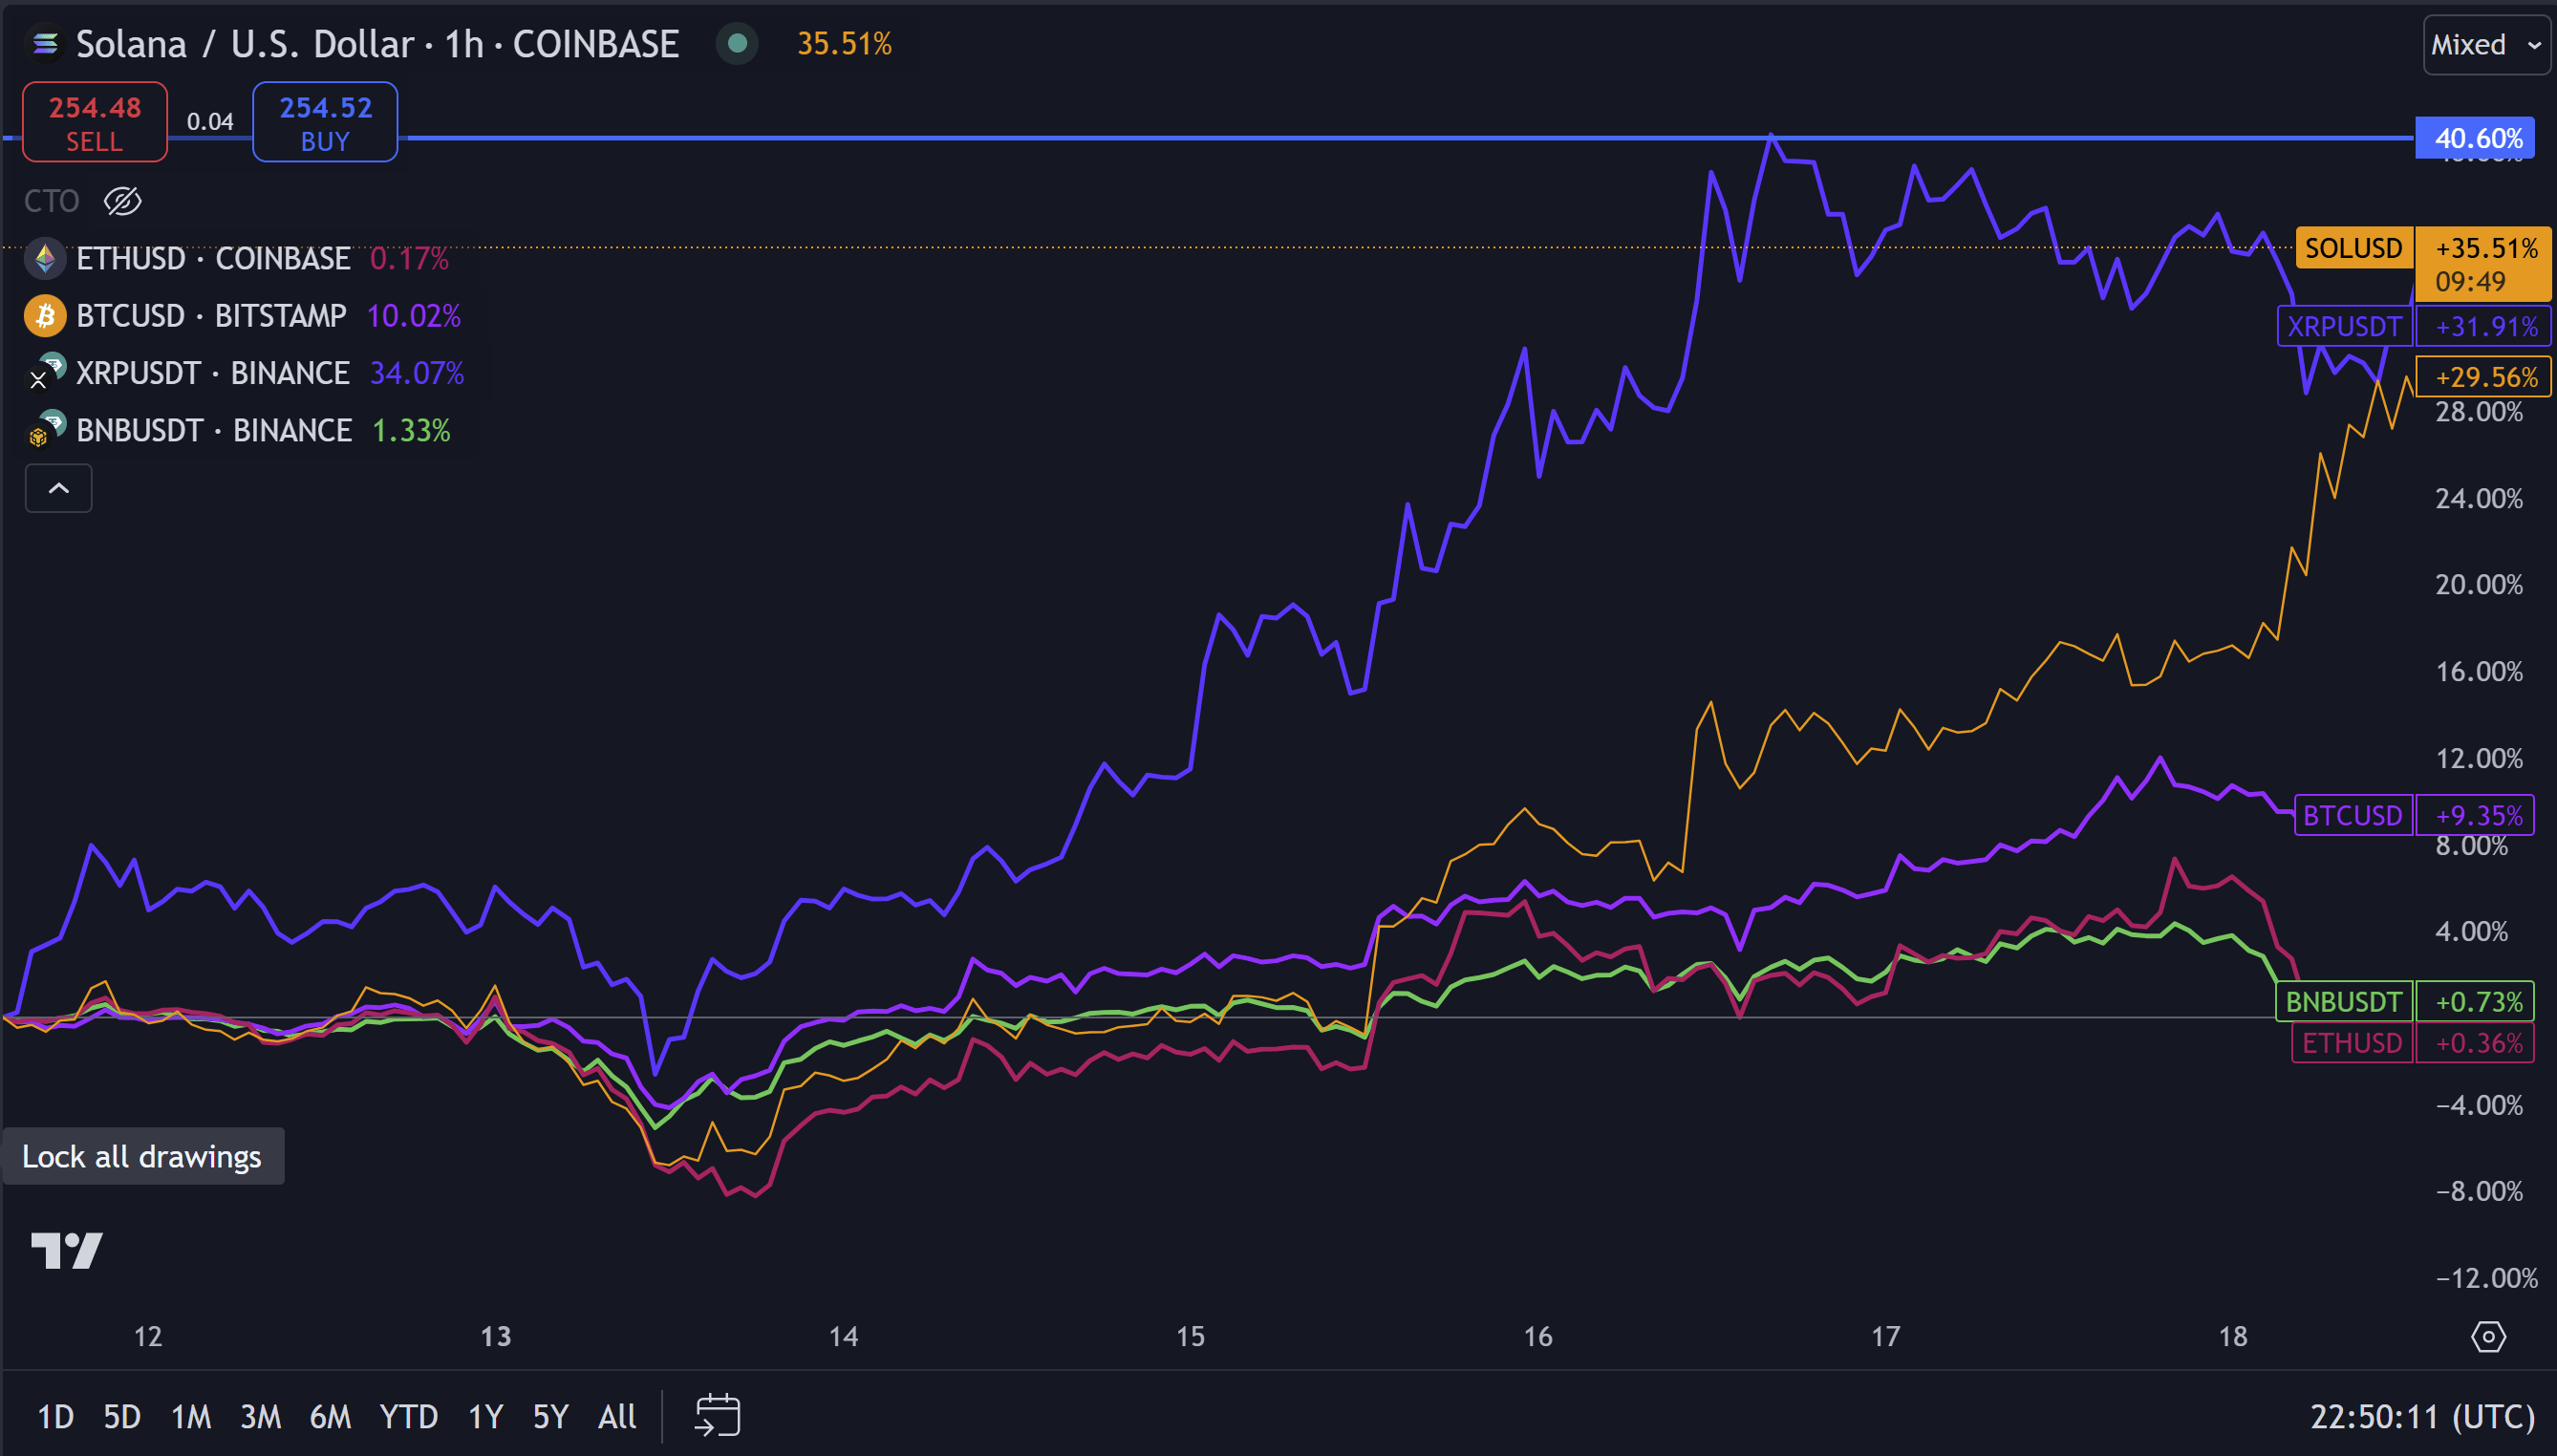Image resolution: width=2557 pixels, height=1456 pixels.
Task: Click the XRPUSDT · BINANCE legend row
Action: (245, 373)
